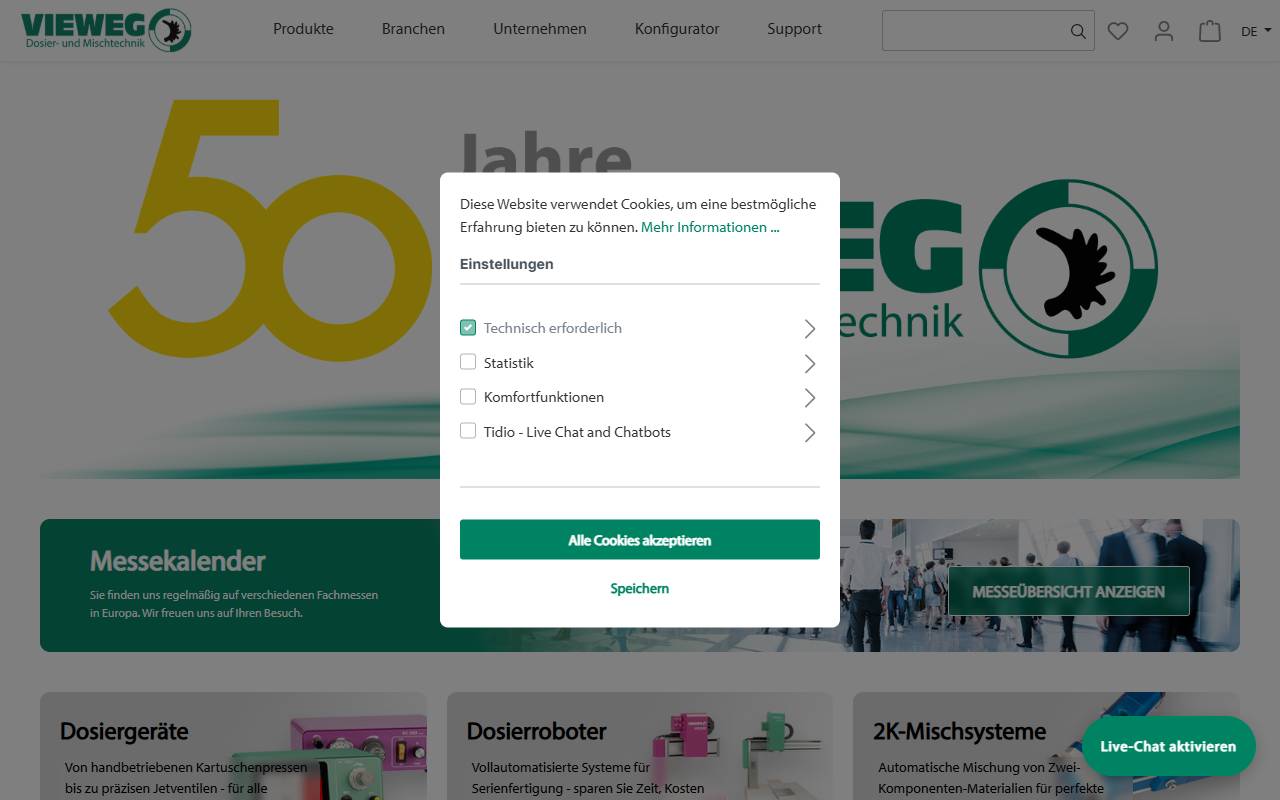Open the Branchen menu

pyautogui.click(x=413, y=29)
